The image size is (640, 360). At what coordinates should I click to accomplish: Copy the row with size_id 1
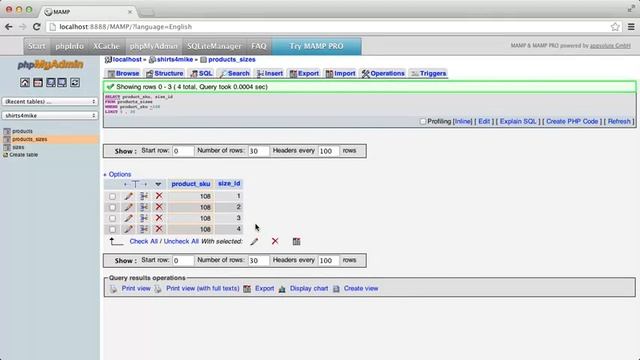pyautogui.click(x=144, y=196)
